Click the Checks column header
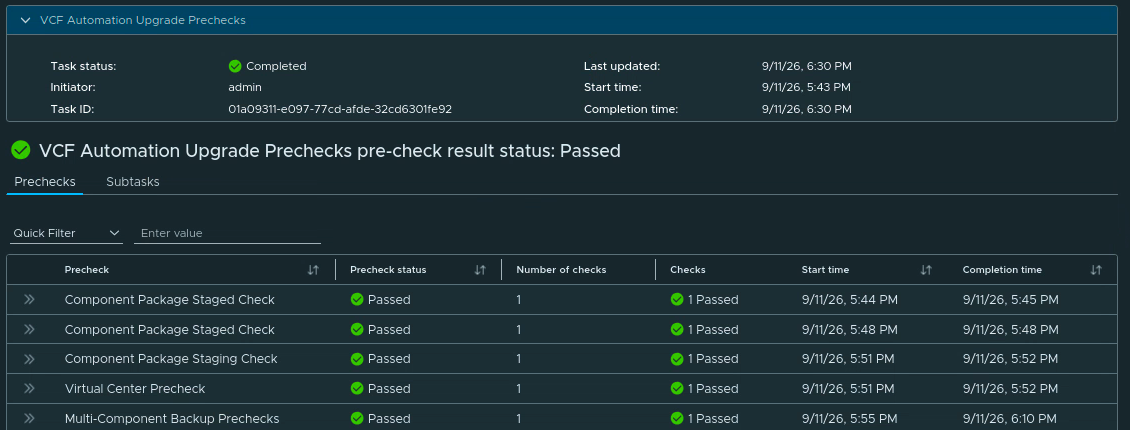Image resolution: width=1130 pixels, height=430 pixels. [688, 270]
